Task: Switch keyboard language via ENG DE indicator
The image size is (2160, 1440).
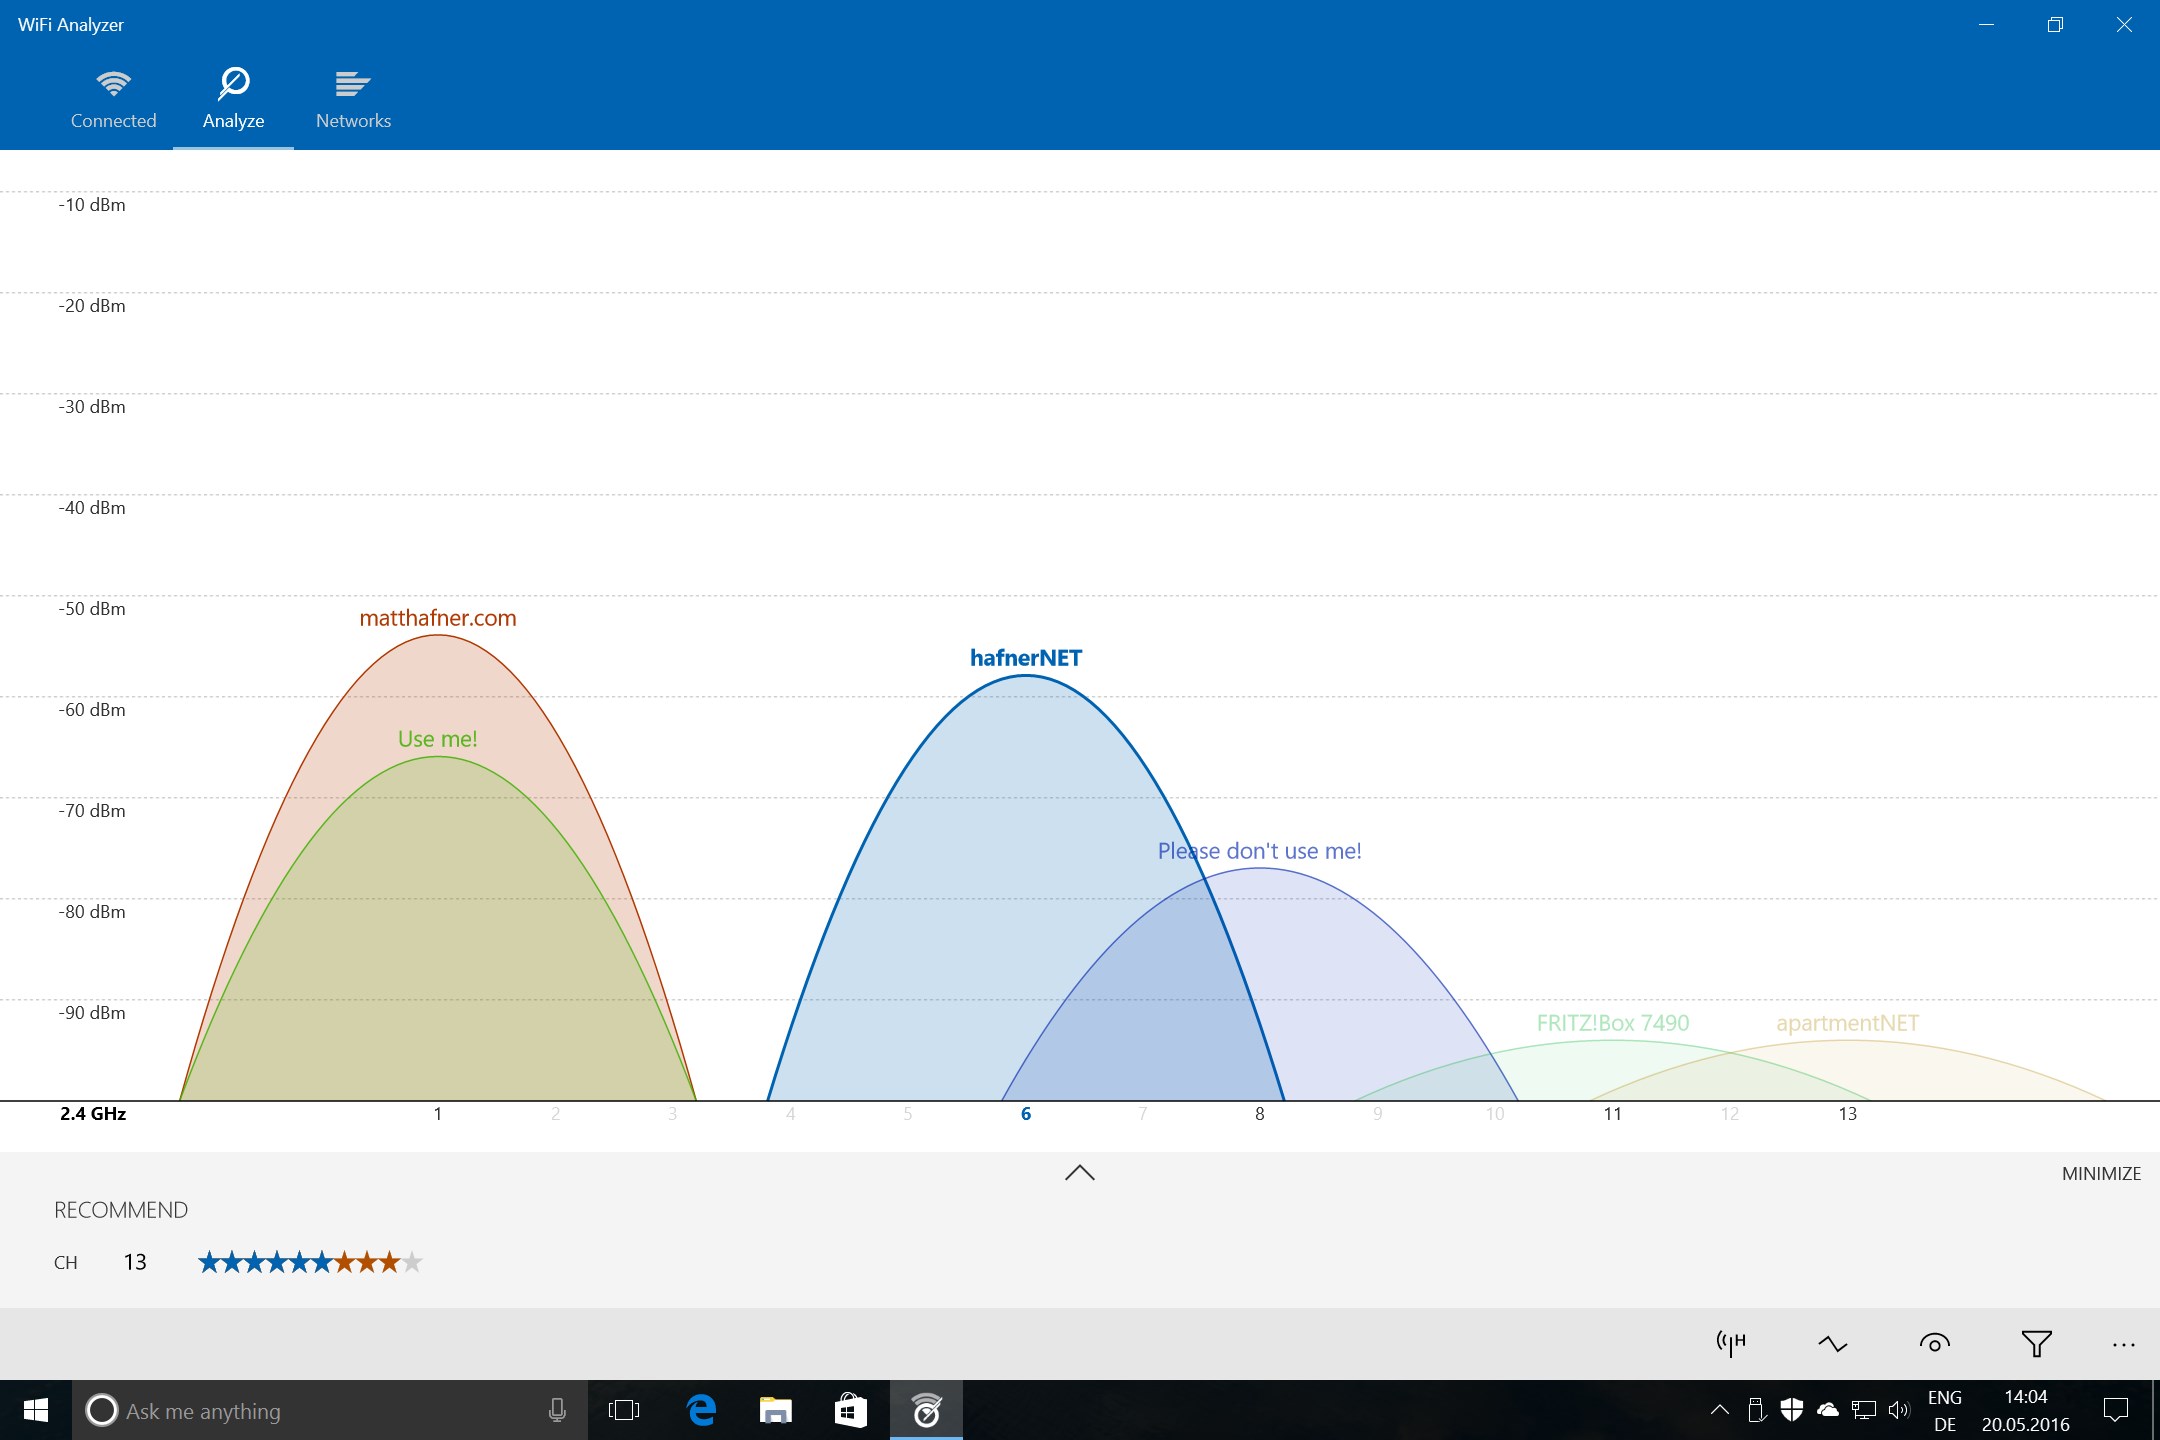Action: pos(1944,1410)
